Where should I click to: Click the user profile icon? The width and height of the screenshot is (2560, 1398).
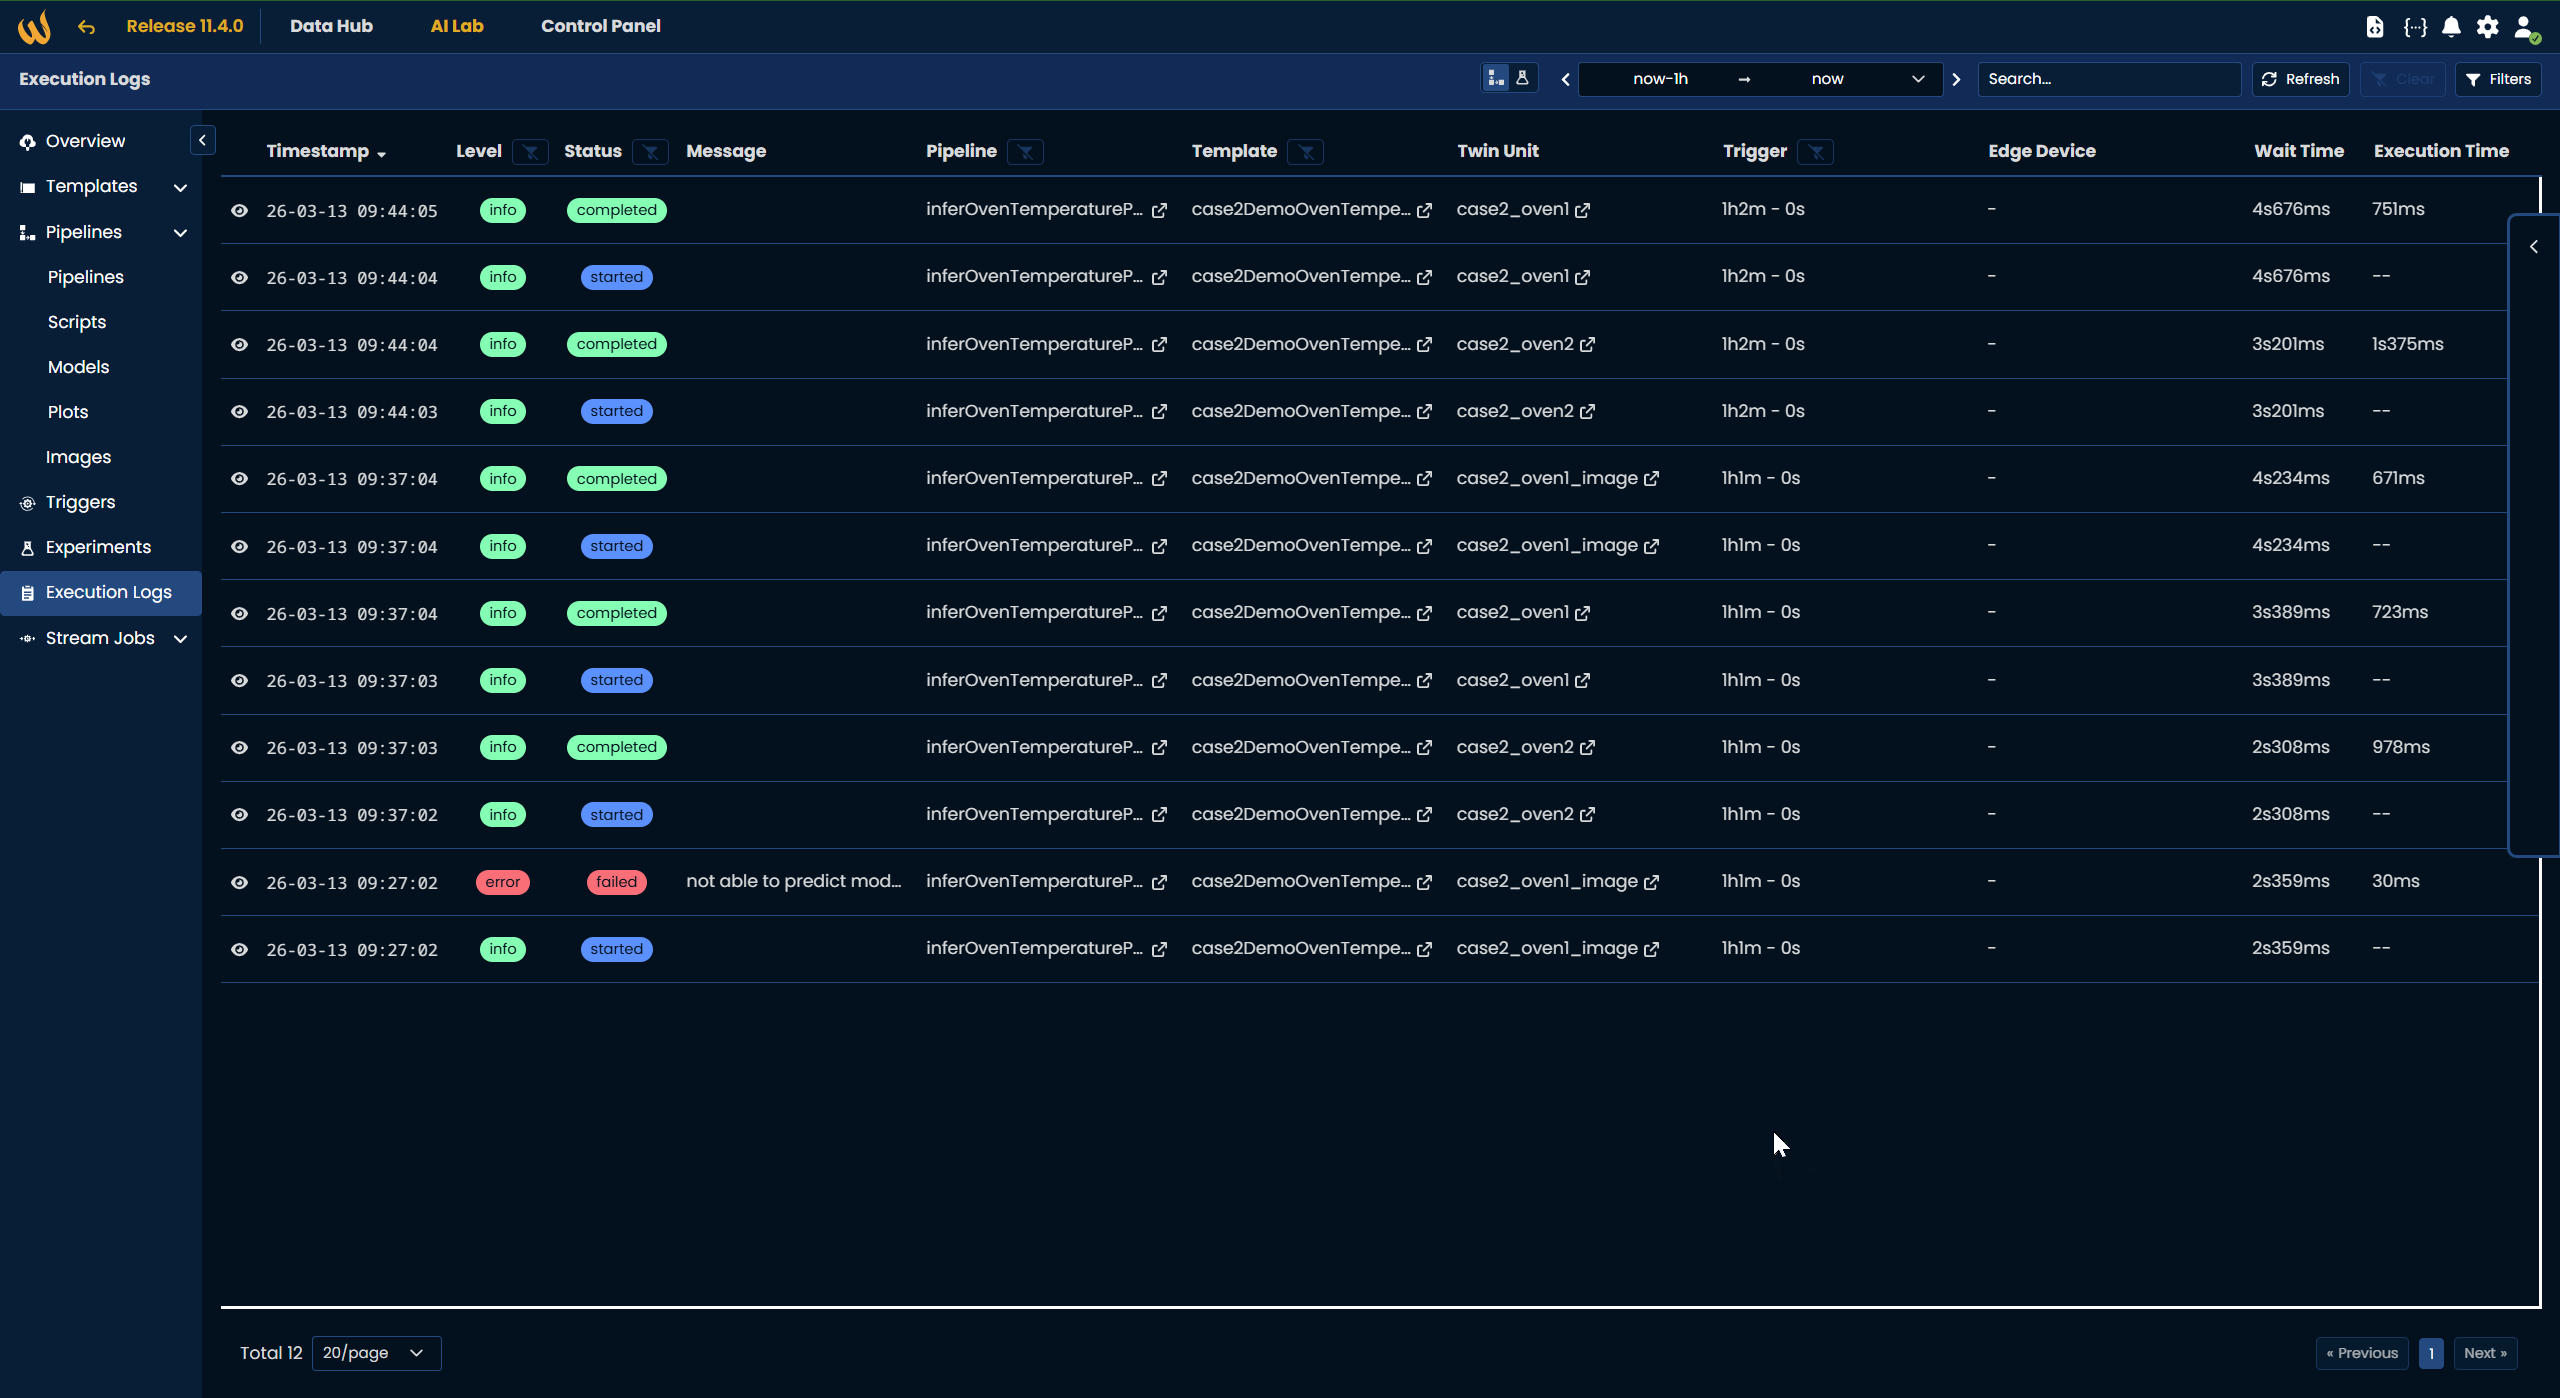click(x=2525, y=27)
